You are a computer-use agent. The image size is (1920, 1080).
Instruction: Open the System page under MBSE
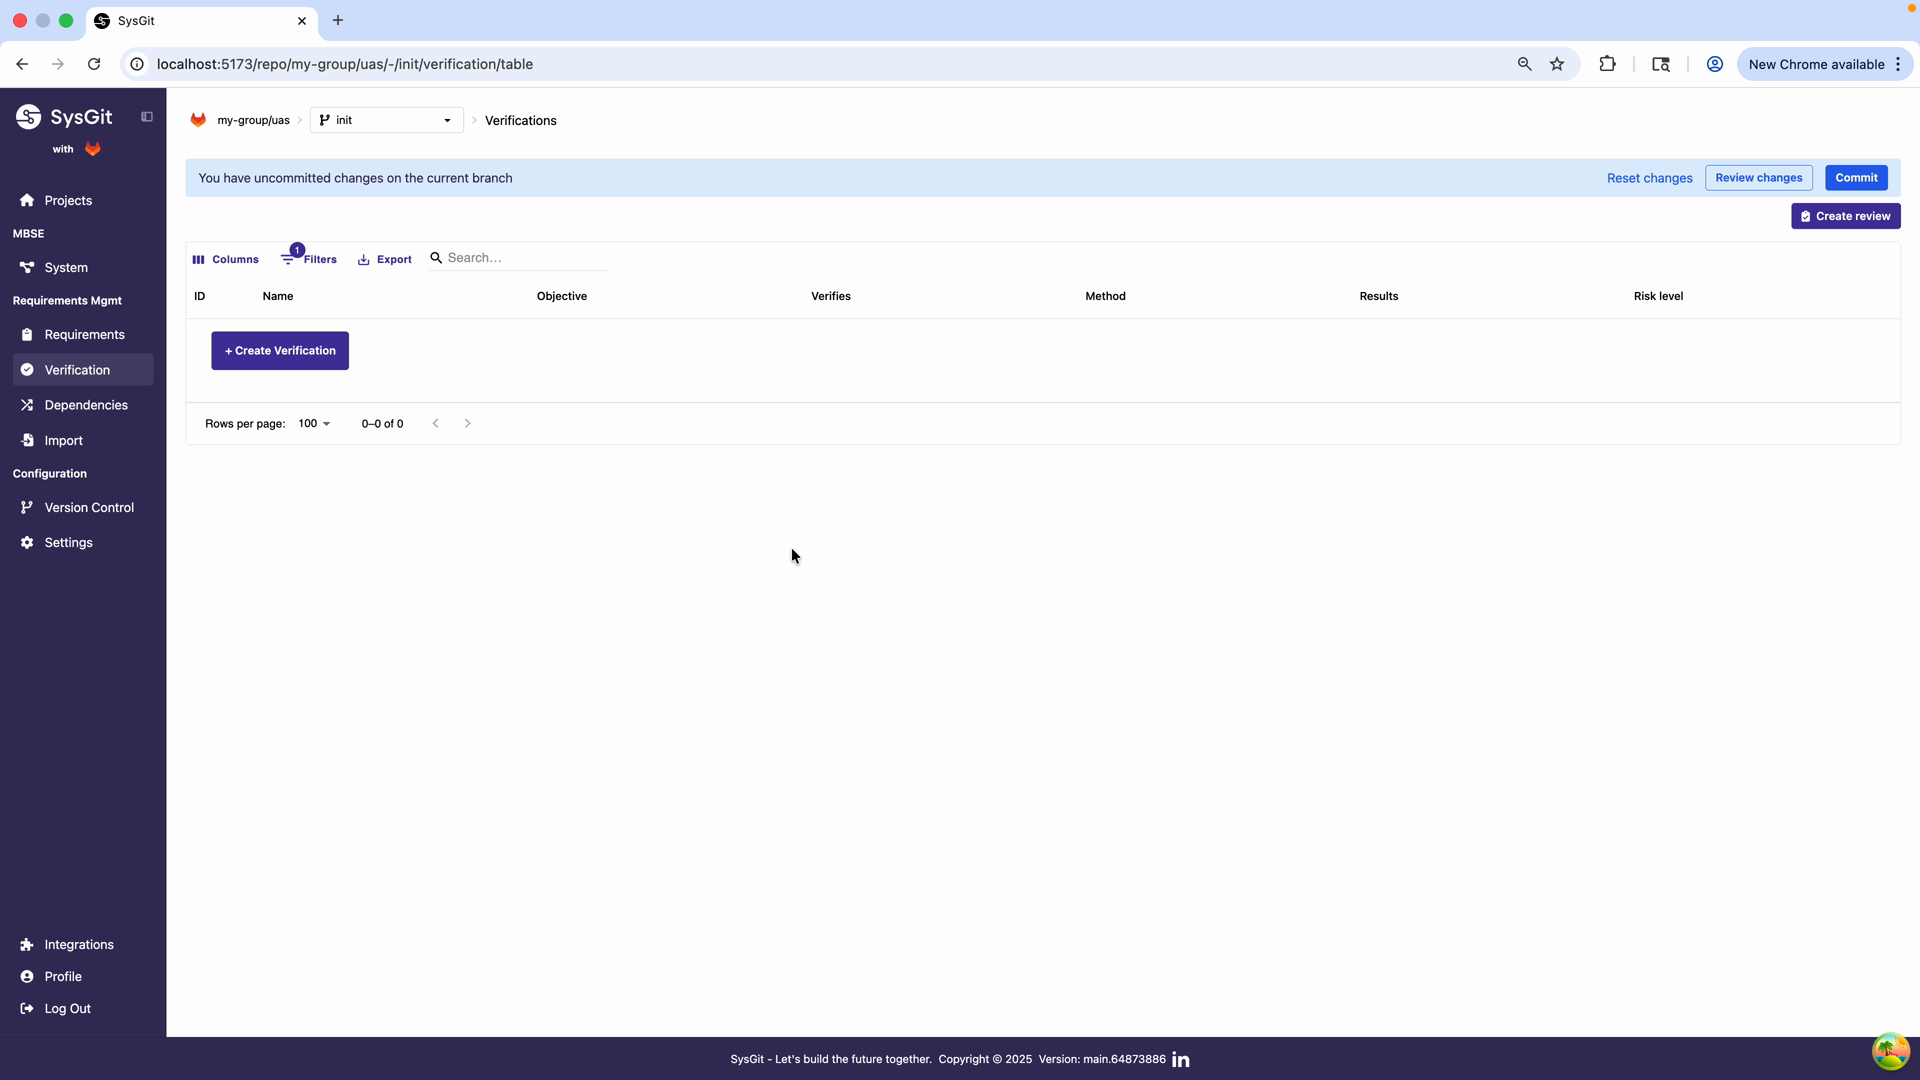[67, 267]
